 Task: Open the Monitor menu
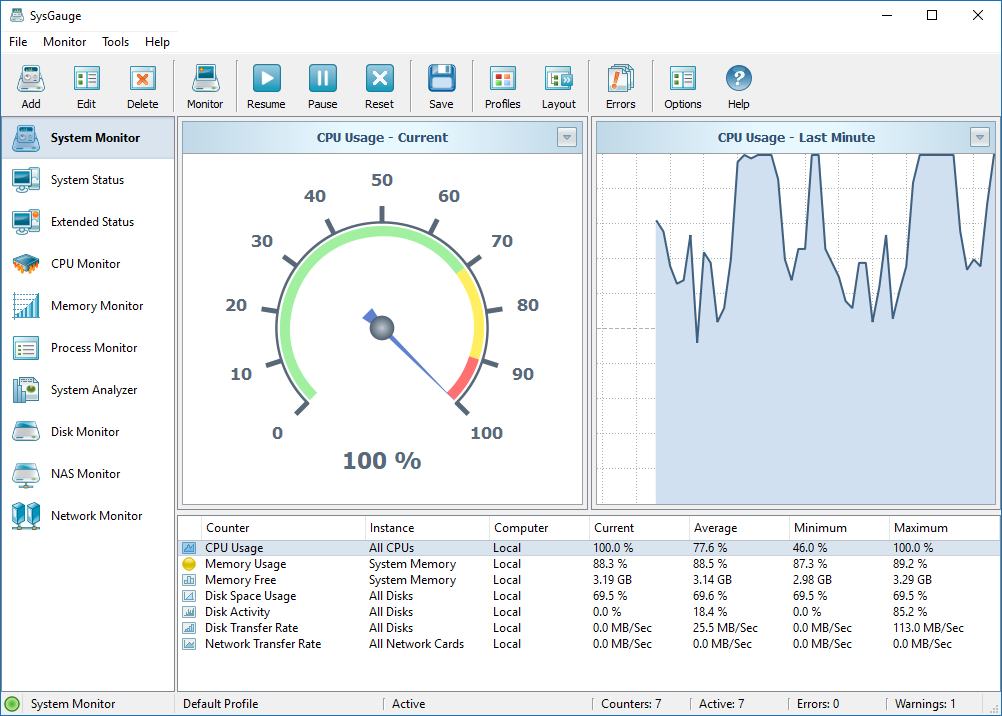(65, 42)
